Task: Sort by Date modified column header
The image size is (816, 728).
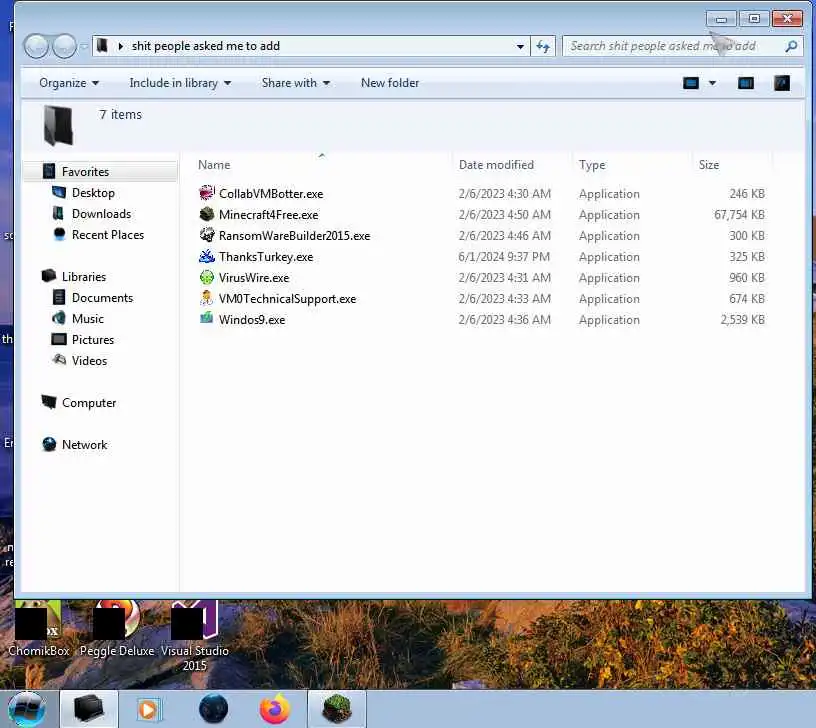Action: pyautogui.click(x=496, y=165)
